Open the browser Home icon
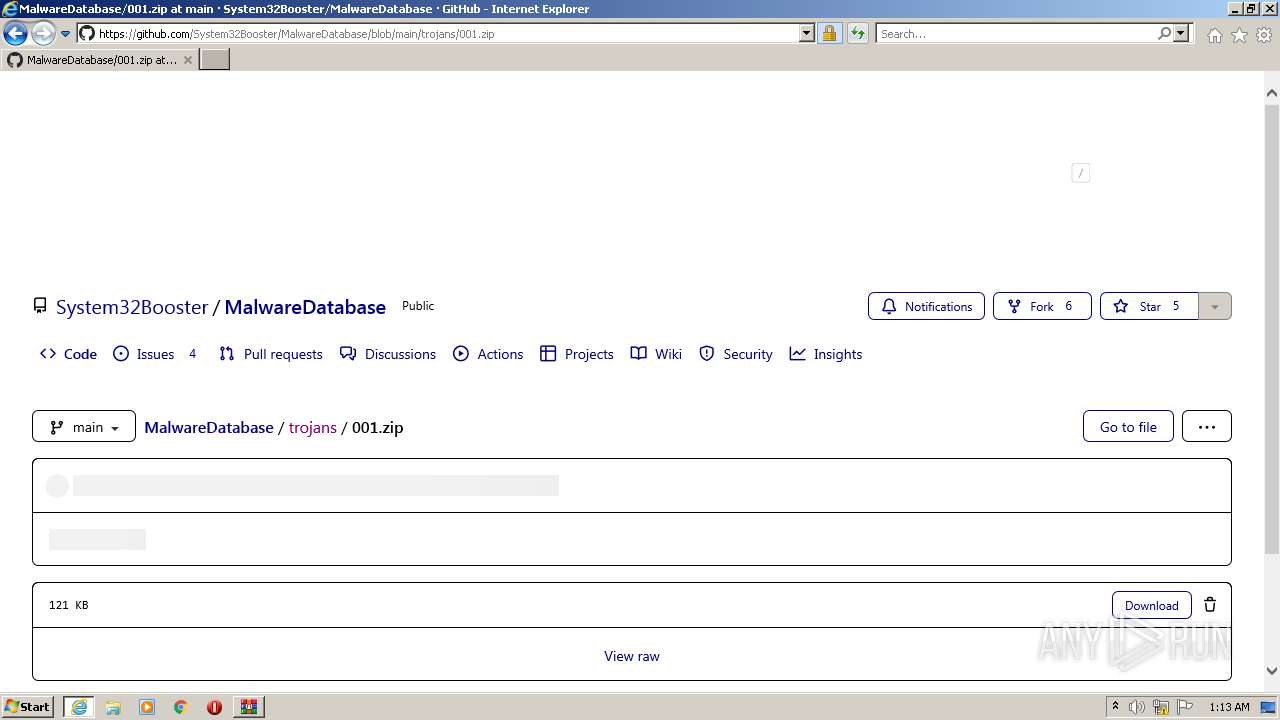 [x=1214, y=35]
